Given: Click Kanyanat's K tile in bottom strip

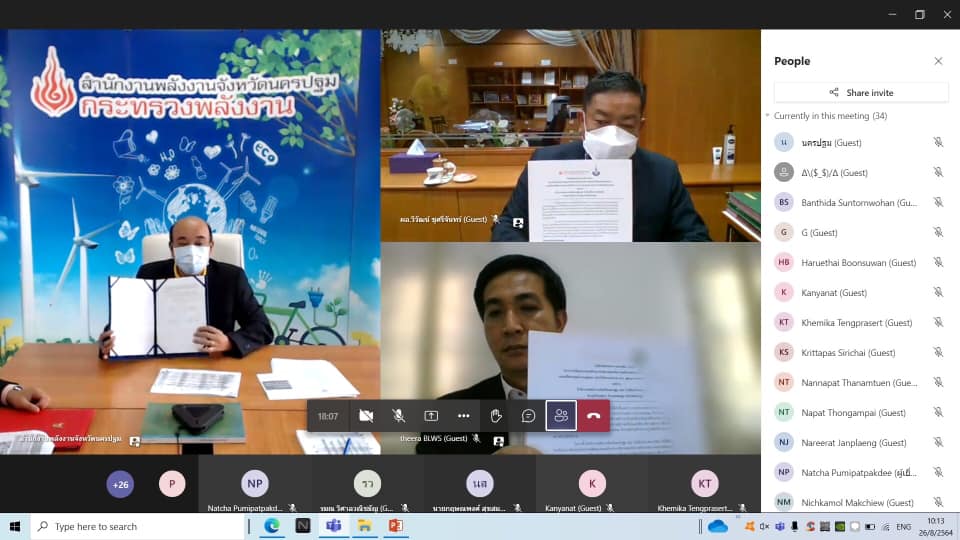Looking at the screenshot, I should (592, 484).
